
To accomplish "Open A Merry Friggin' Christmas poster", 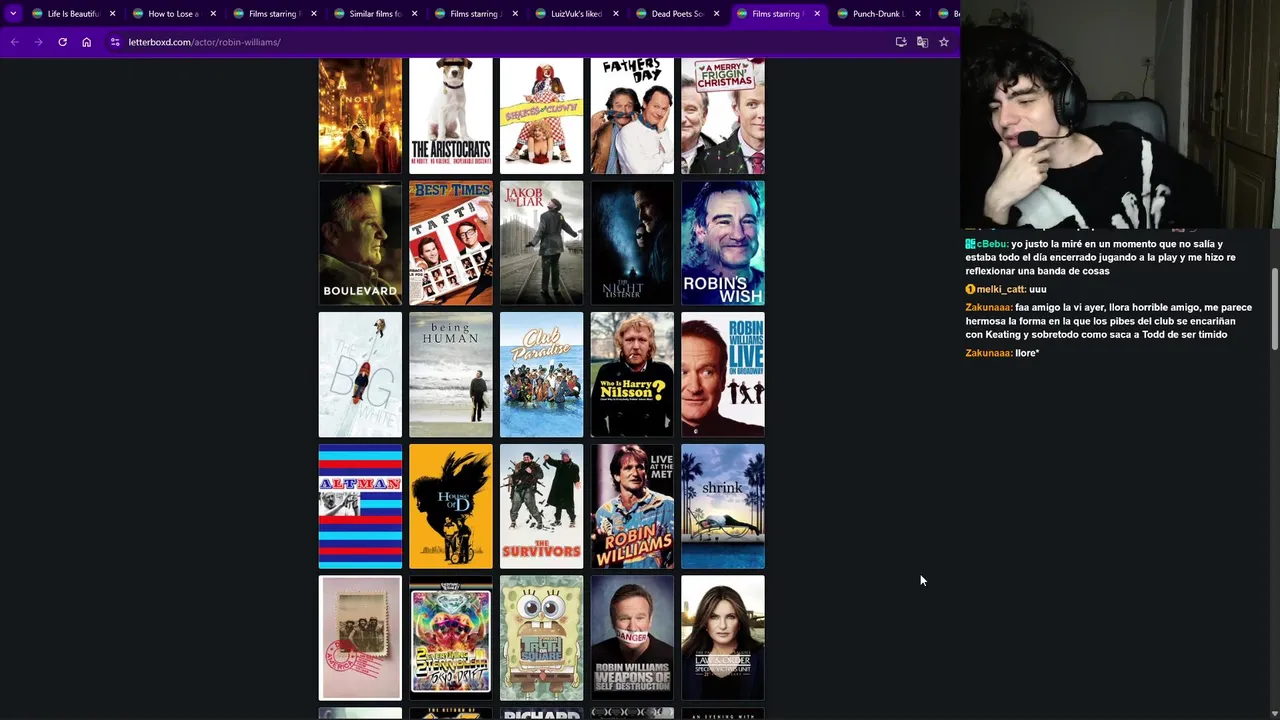I will point(723,115).
